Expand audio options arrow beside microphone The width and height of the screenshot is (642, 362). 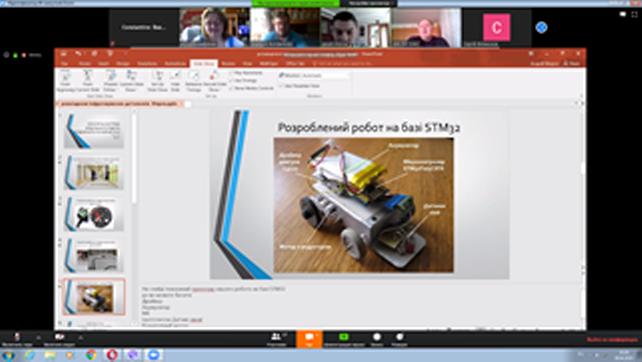38,338
